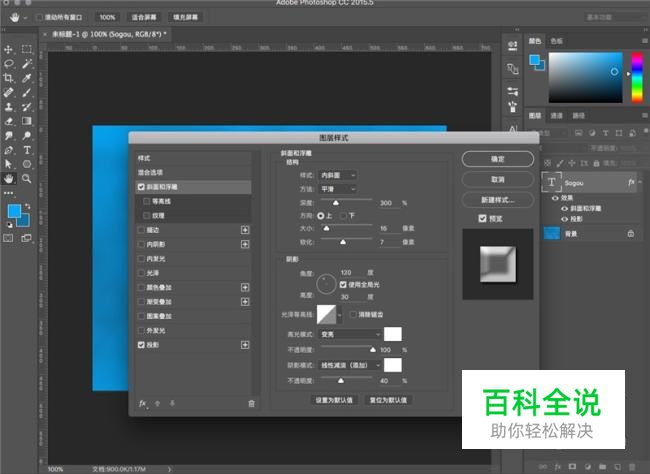Collapse the Sogou layer effects arrow
This screenshot has width=650, height=474.
[640, 182]
